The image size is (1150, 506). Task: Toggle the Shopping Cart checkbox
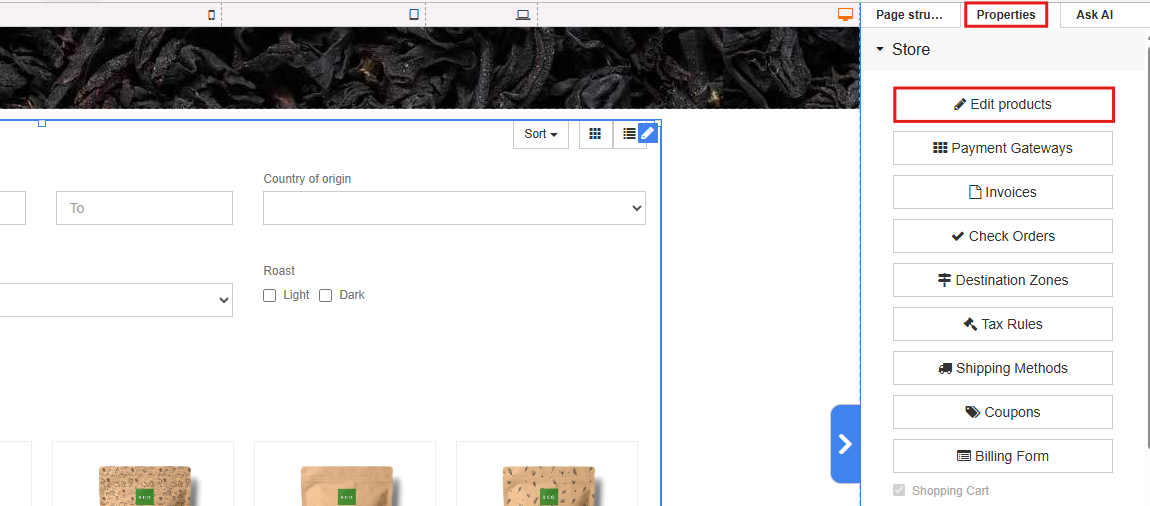[x=899, y=491]
